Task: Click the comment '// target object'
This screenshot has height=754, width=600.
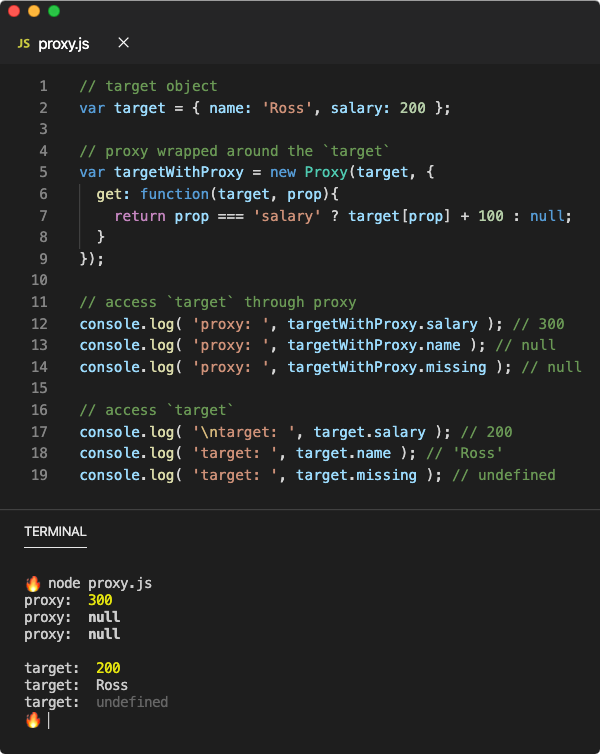Action: click(149, 87)
